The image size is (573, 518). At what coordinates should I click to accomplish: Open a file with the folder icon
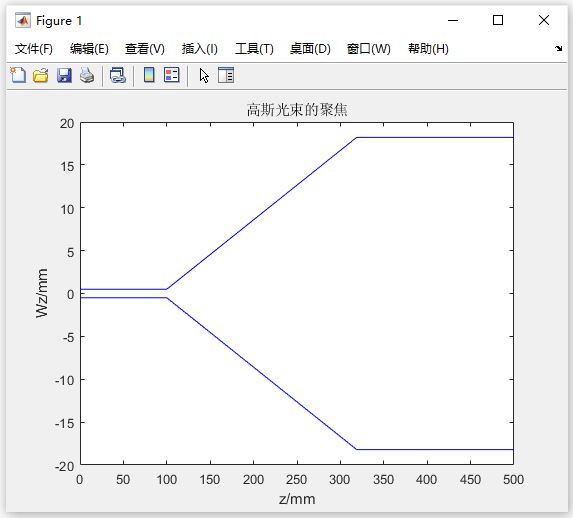click(x=41, y=75)
